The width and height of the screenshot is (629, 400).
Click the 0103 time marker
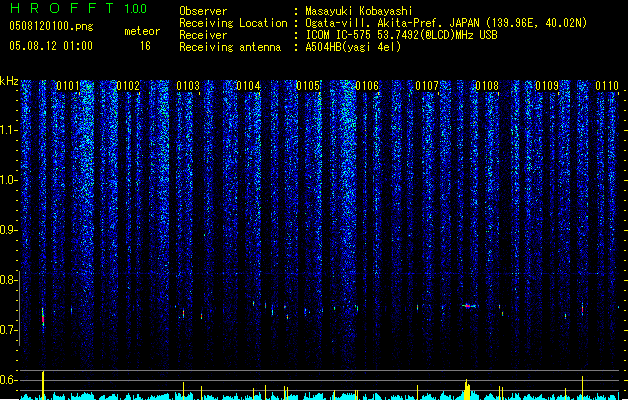[x=188, y=86]
